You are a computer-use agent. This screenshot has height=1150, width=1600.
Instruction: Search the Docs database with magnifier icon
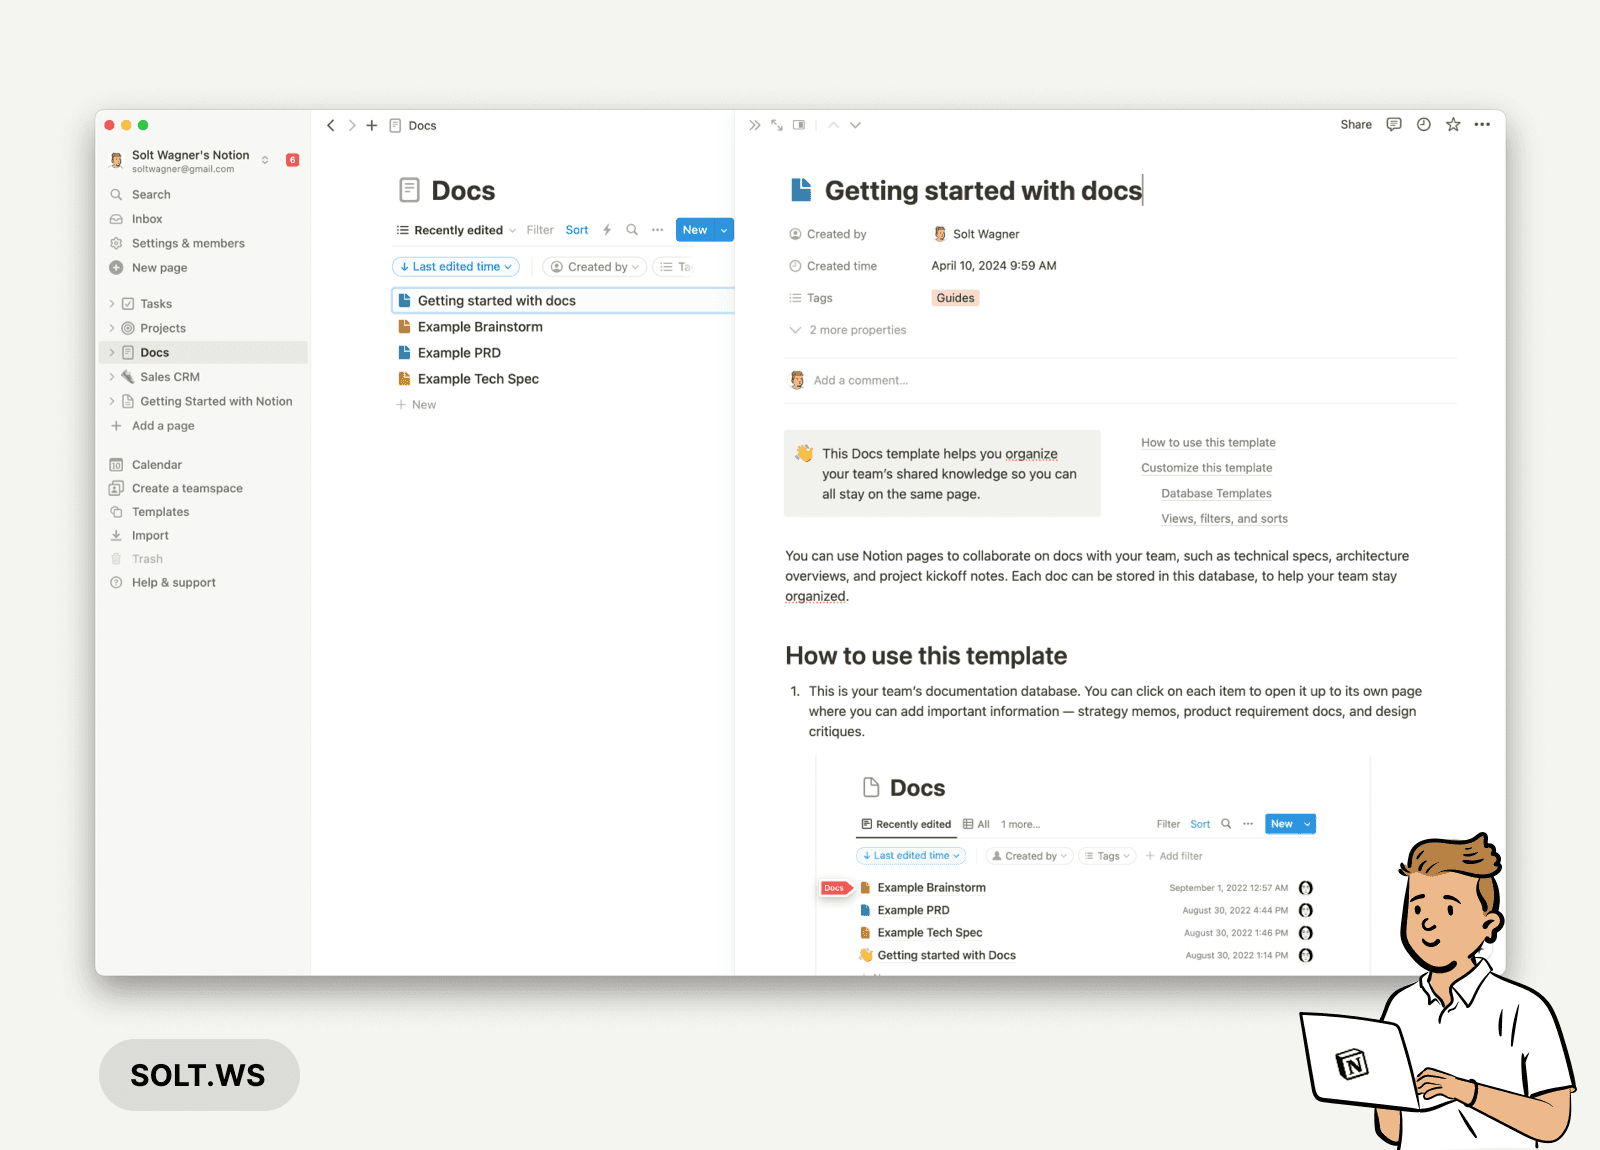pos(632,230)
